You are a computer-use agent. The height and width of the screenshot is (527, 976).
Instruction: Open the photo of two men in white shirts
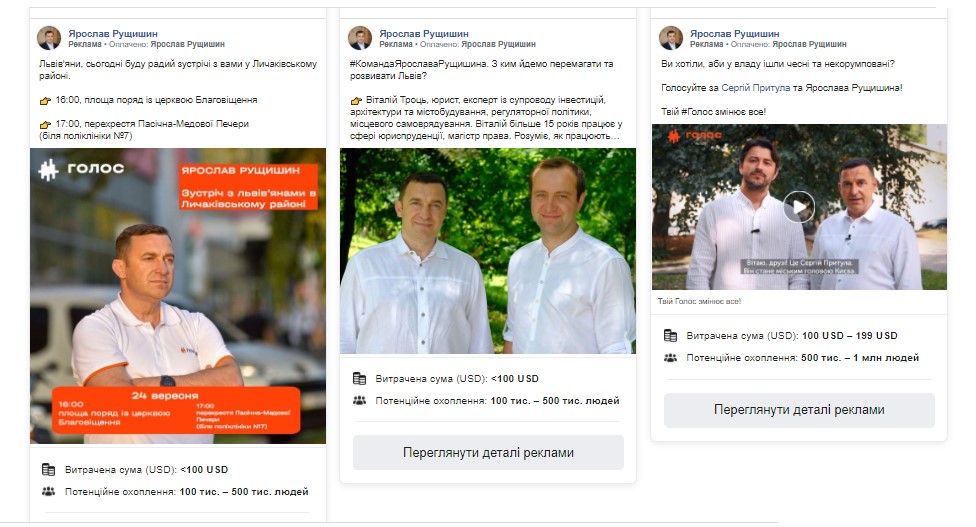coord(488,251)
